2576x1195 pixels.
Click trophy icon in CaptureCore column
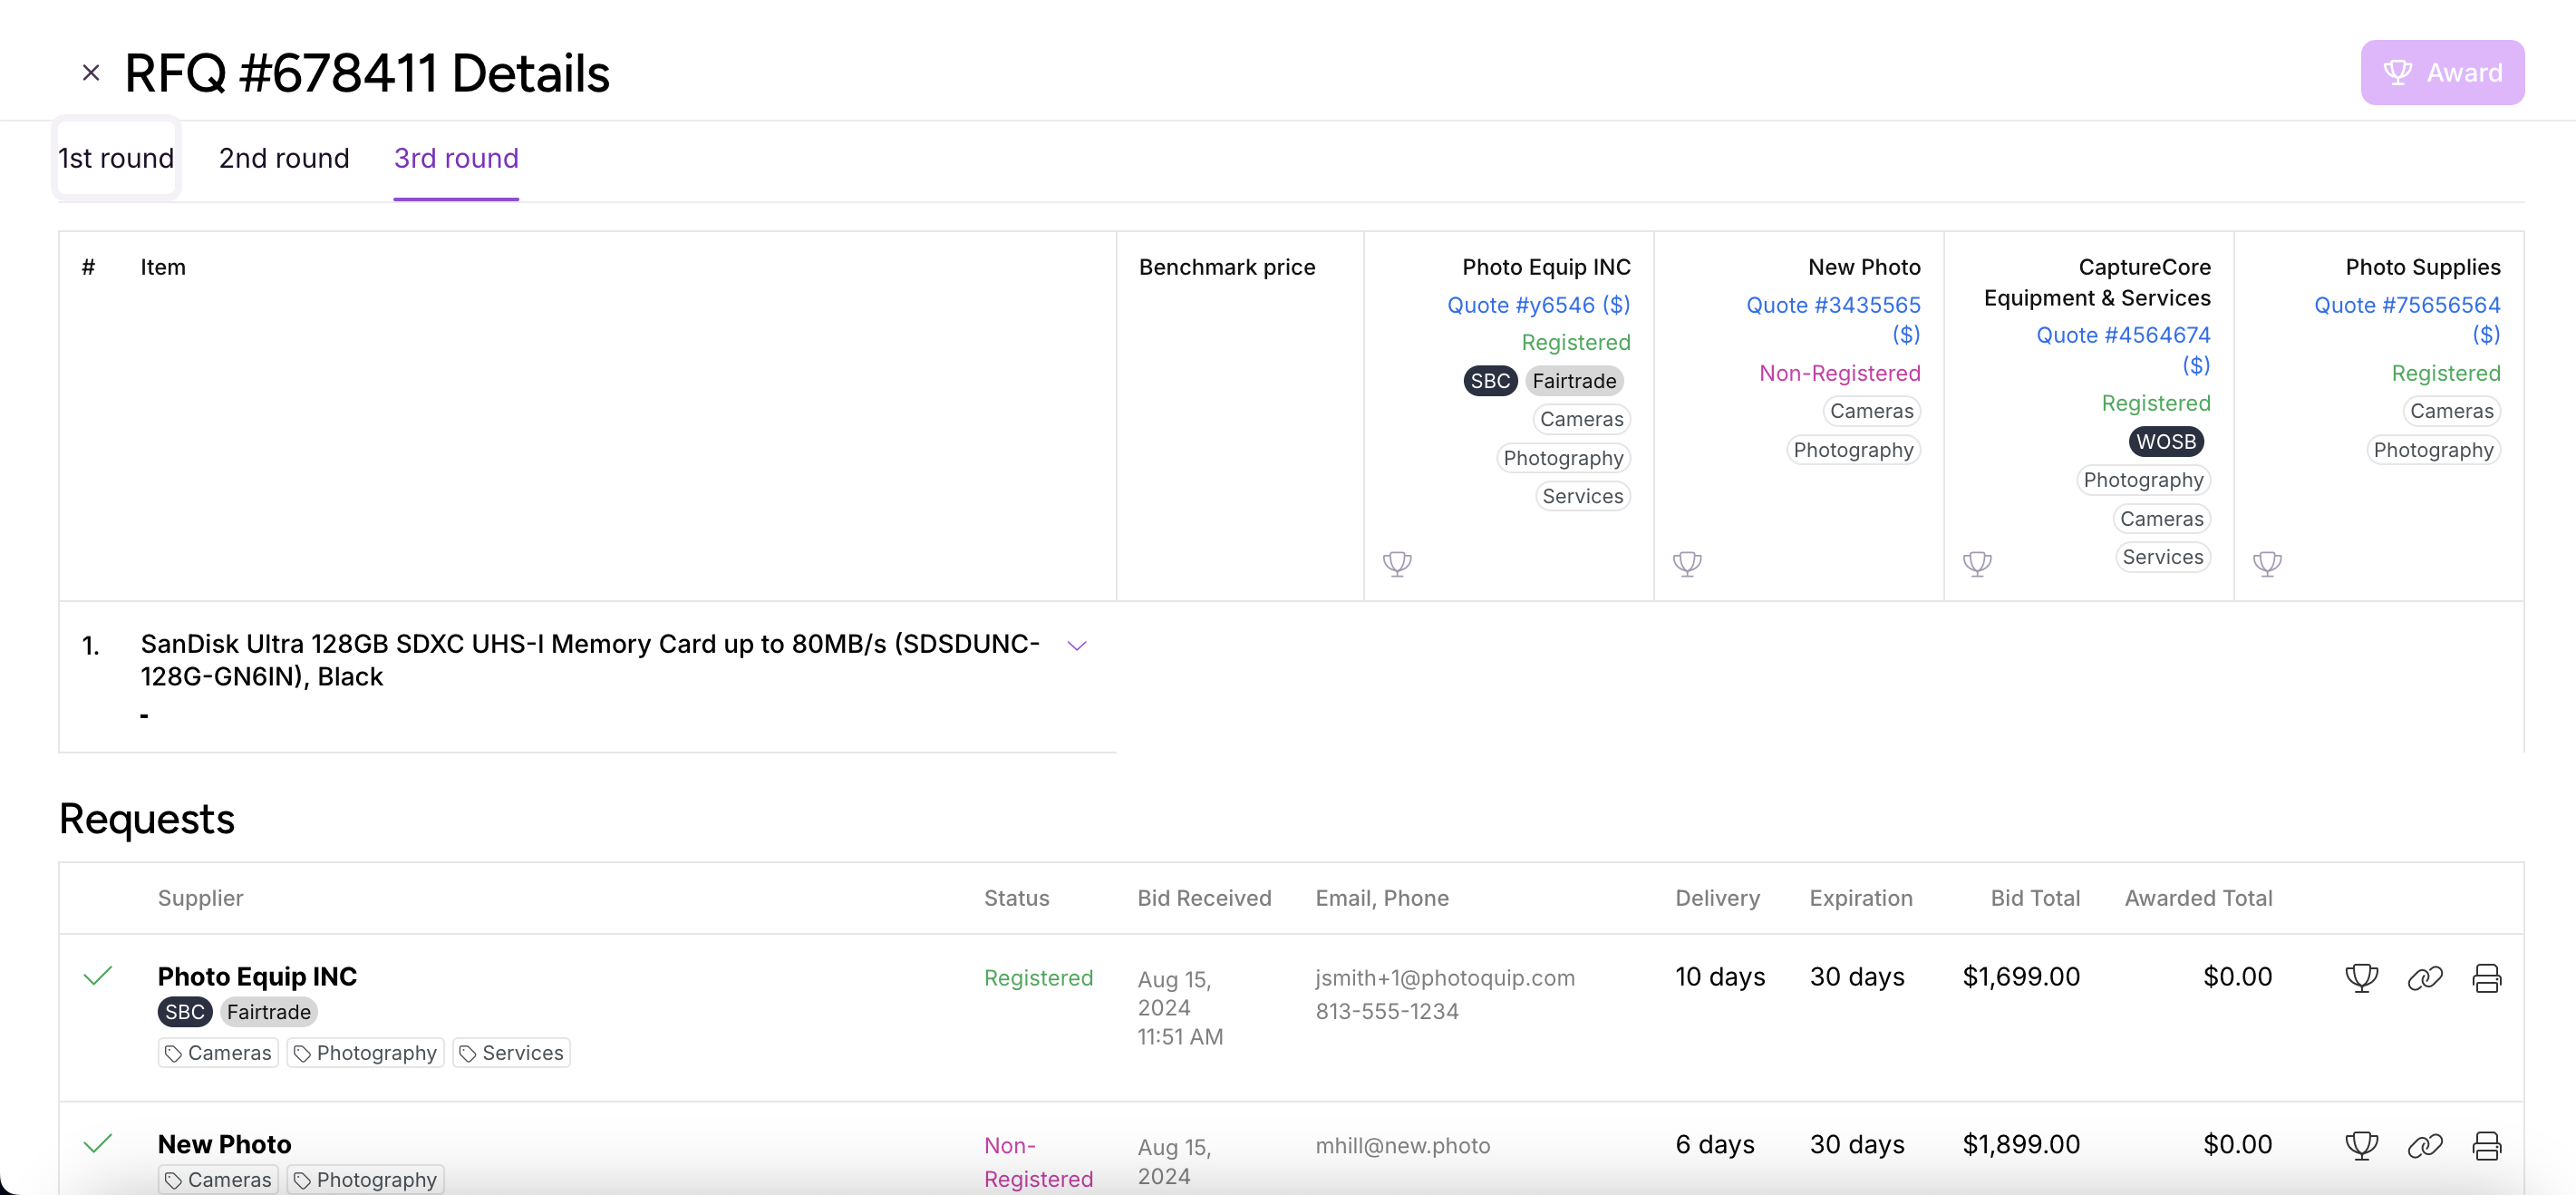(1977, 564)
